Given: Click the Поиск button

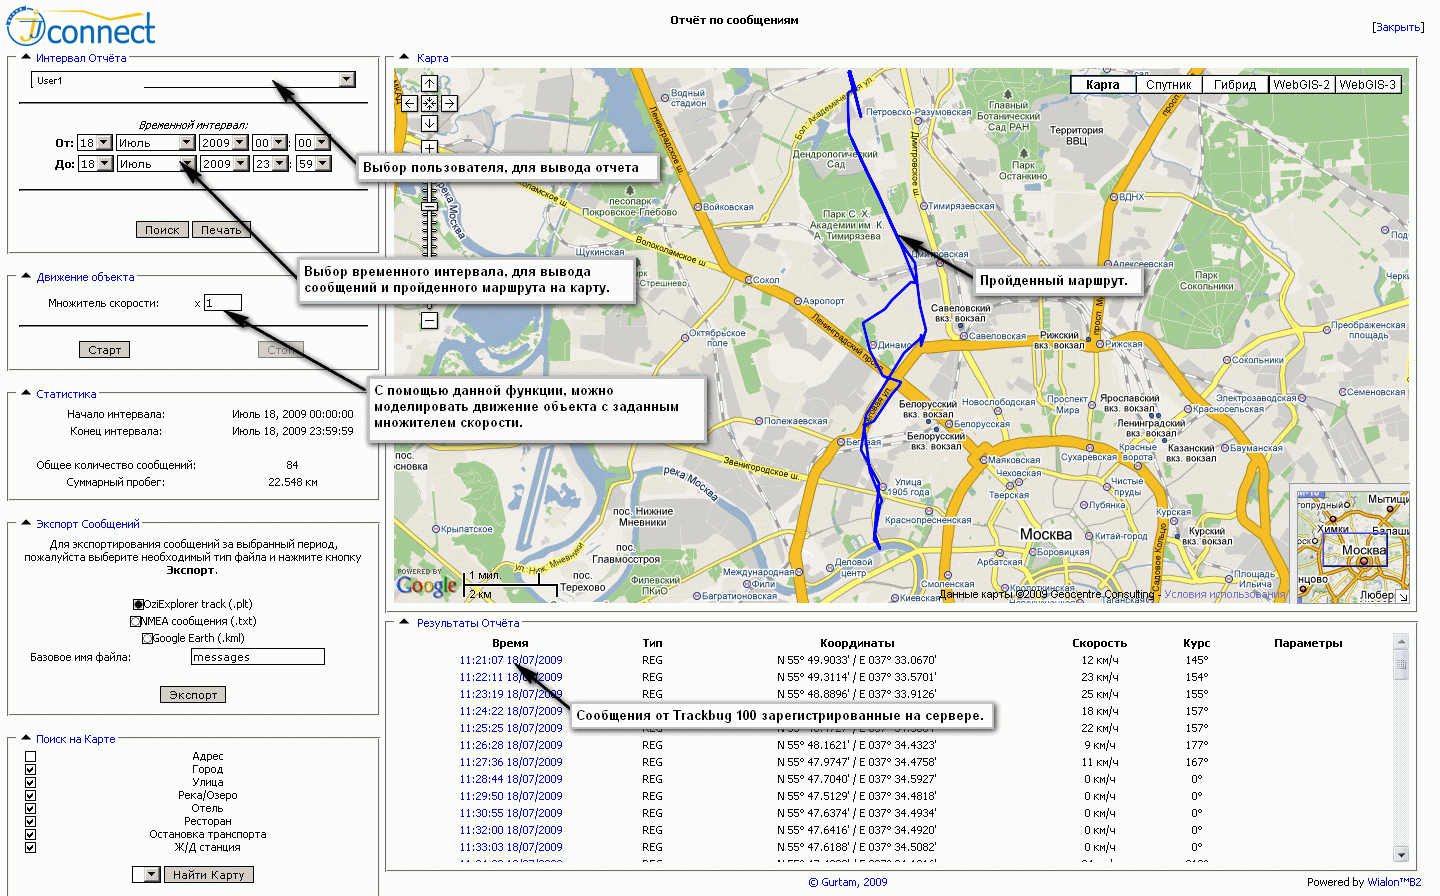Looking at the screenshot, I should click(162, 230).
